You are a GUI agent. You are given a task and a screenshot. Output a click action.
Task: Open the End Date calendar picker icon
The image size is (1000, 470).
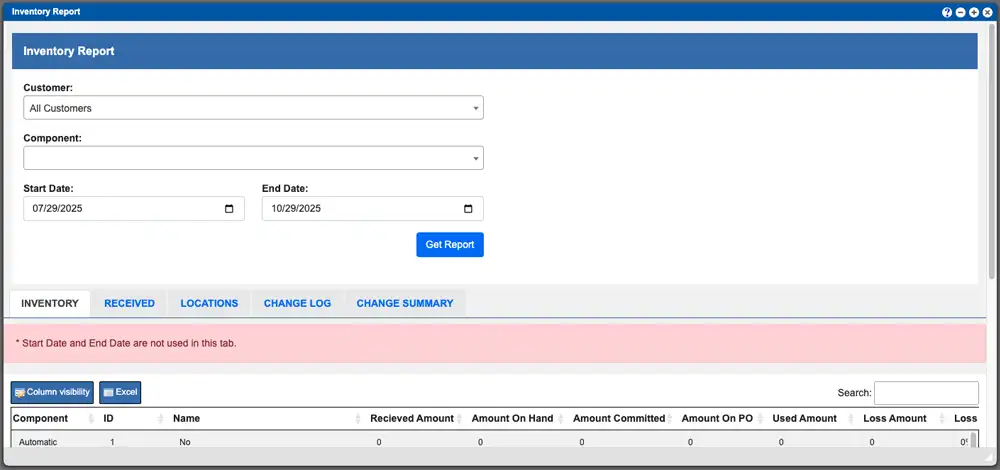(468, 209)
